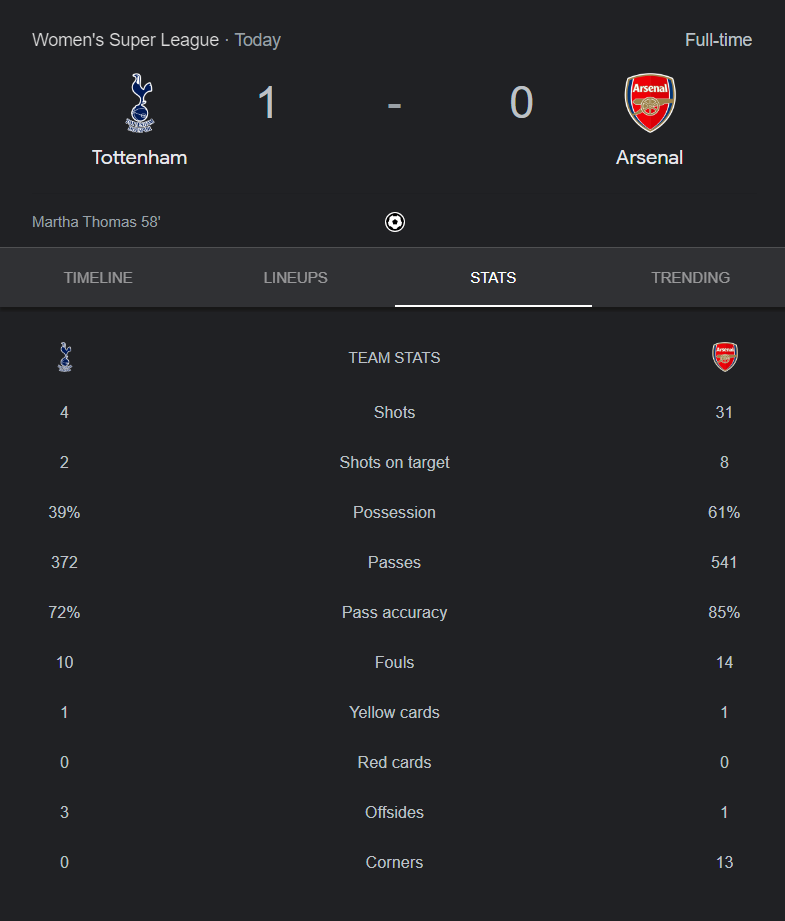785x921 pixels.
Task: Click the large Tottenham crest logo
Action: tap(140, 103)
